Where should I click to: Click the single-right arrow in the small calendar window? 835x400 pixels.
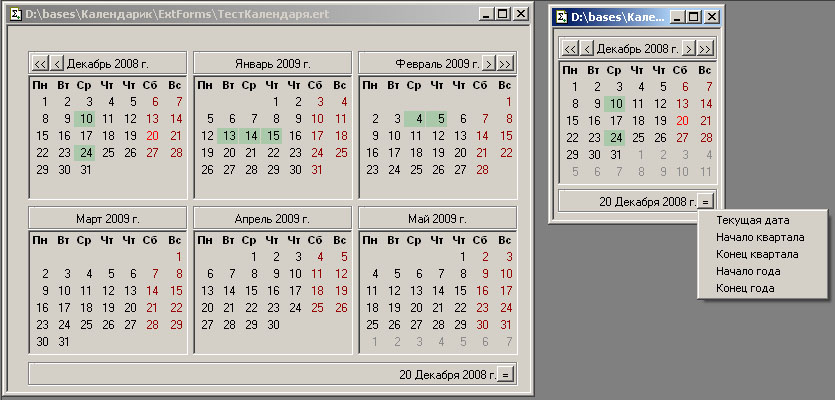689,48
